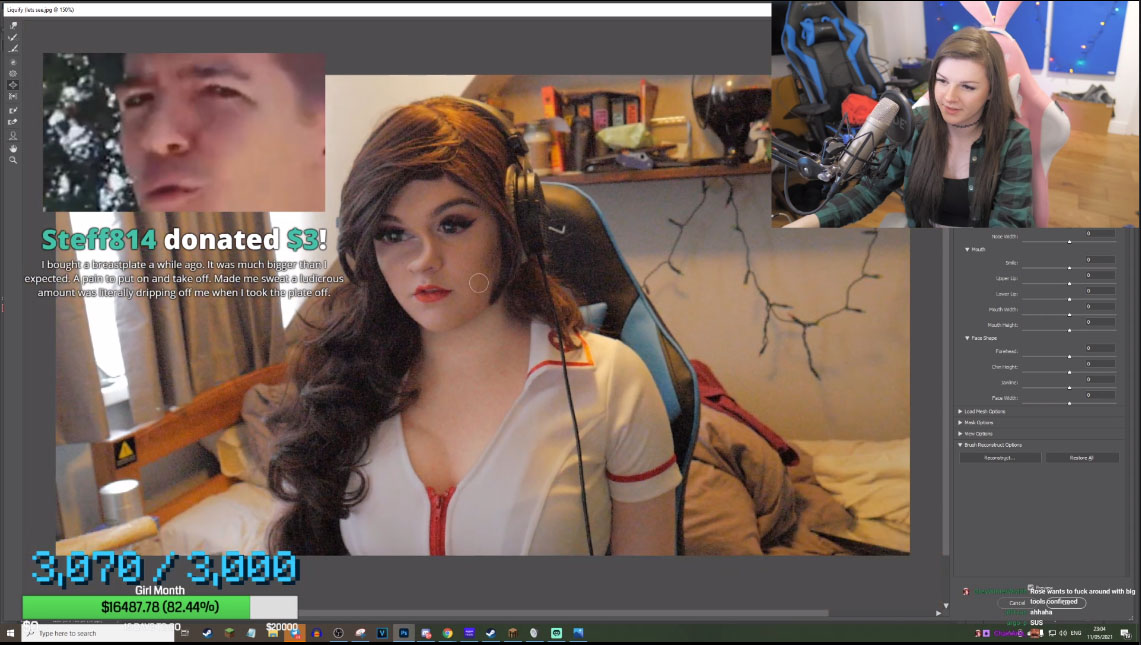Expand Load Mesh Options
Viewport: 1141px width, 645px height.
[x=960, y=411]
